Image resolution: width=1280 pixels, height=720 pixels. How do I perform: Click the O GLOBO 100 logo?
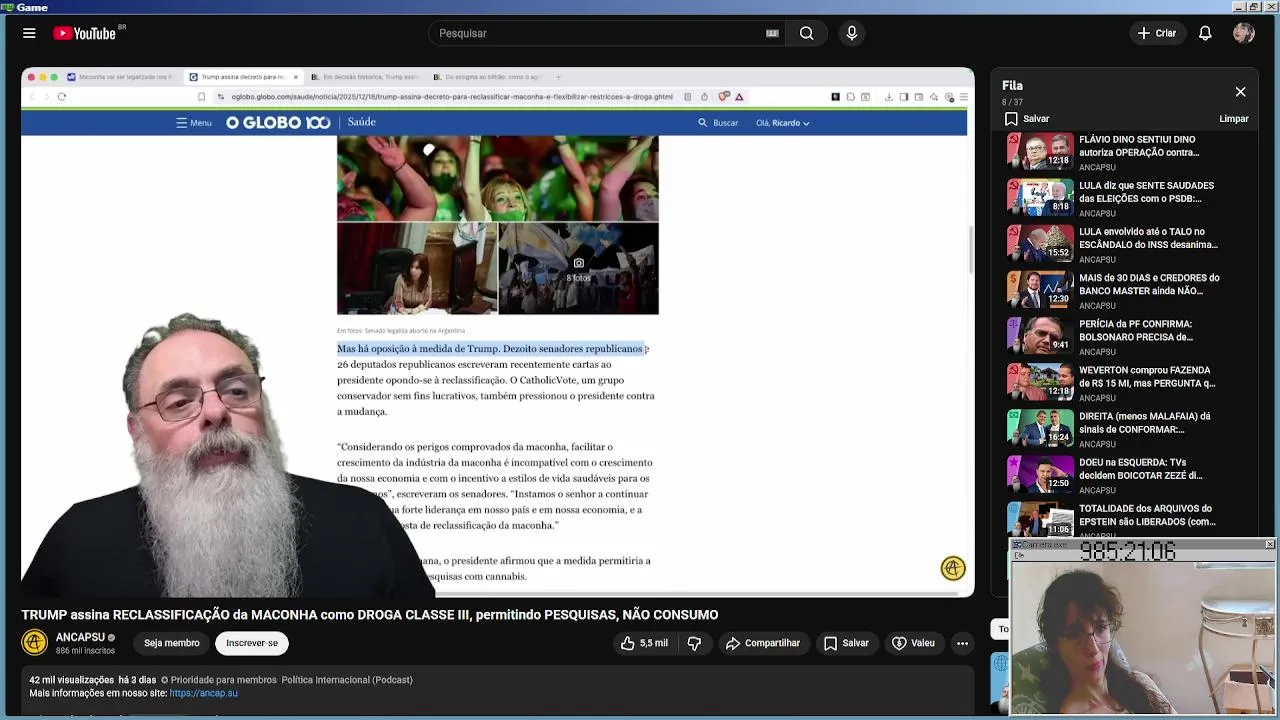pyautogui.click(x=278, y=122)
